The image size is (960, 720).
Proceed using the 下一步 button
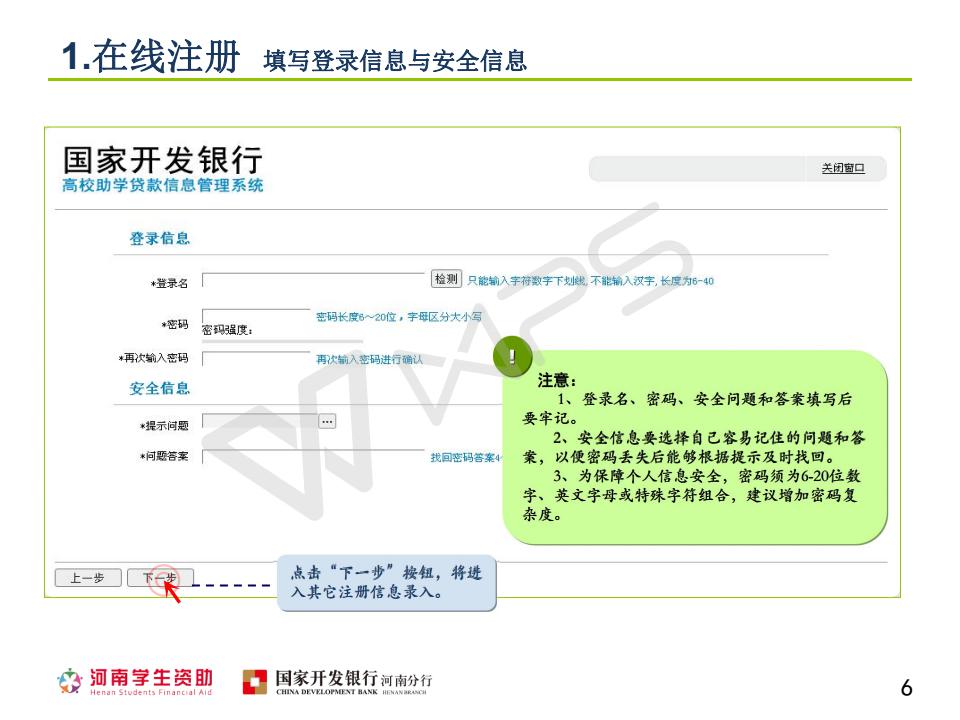point(160,578)
